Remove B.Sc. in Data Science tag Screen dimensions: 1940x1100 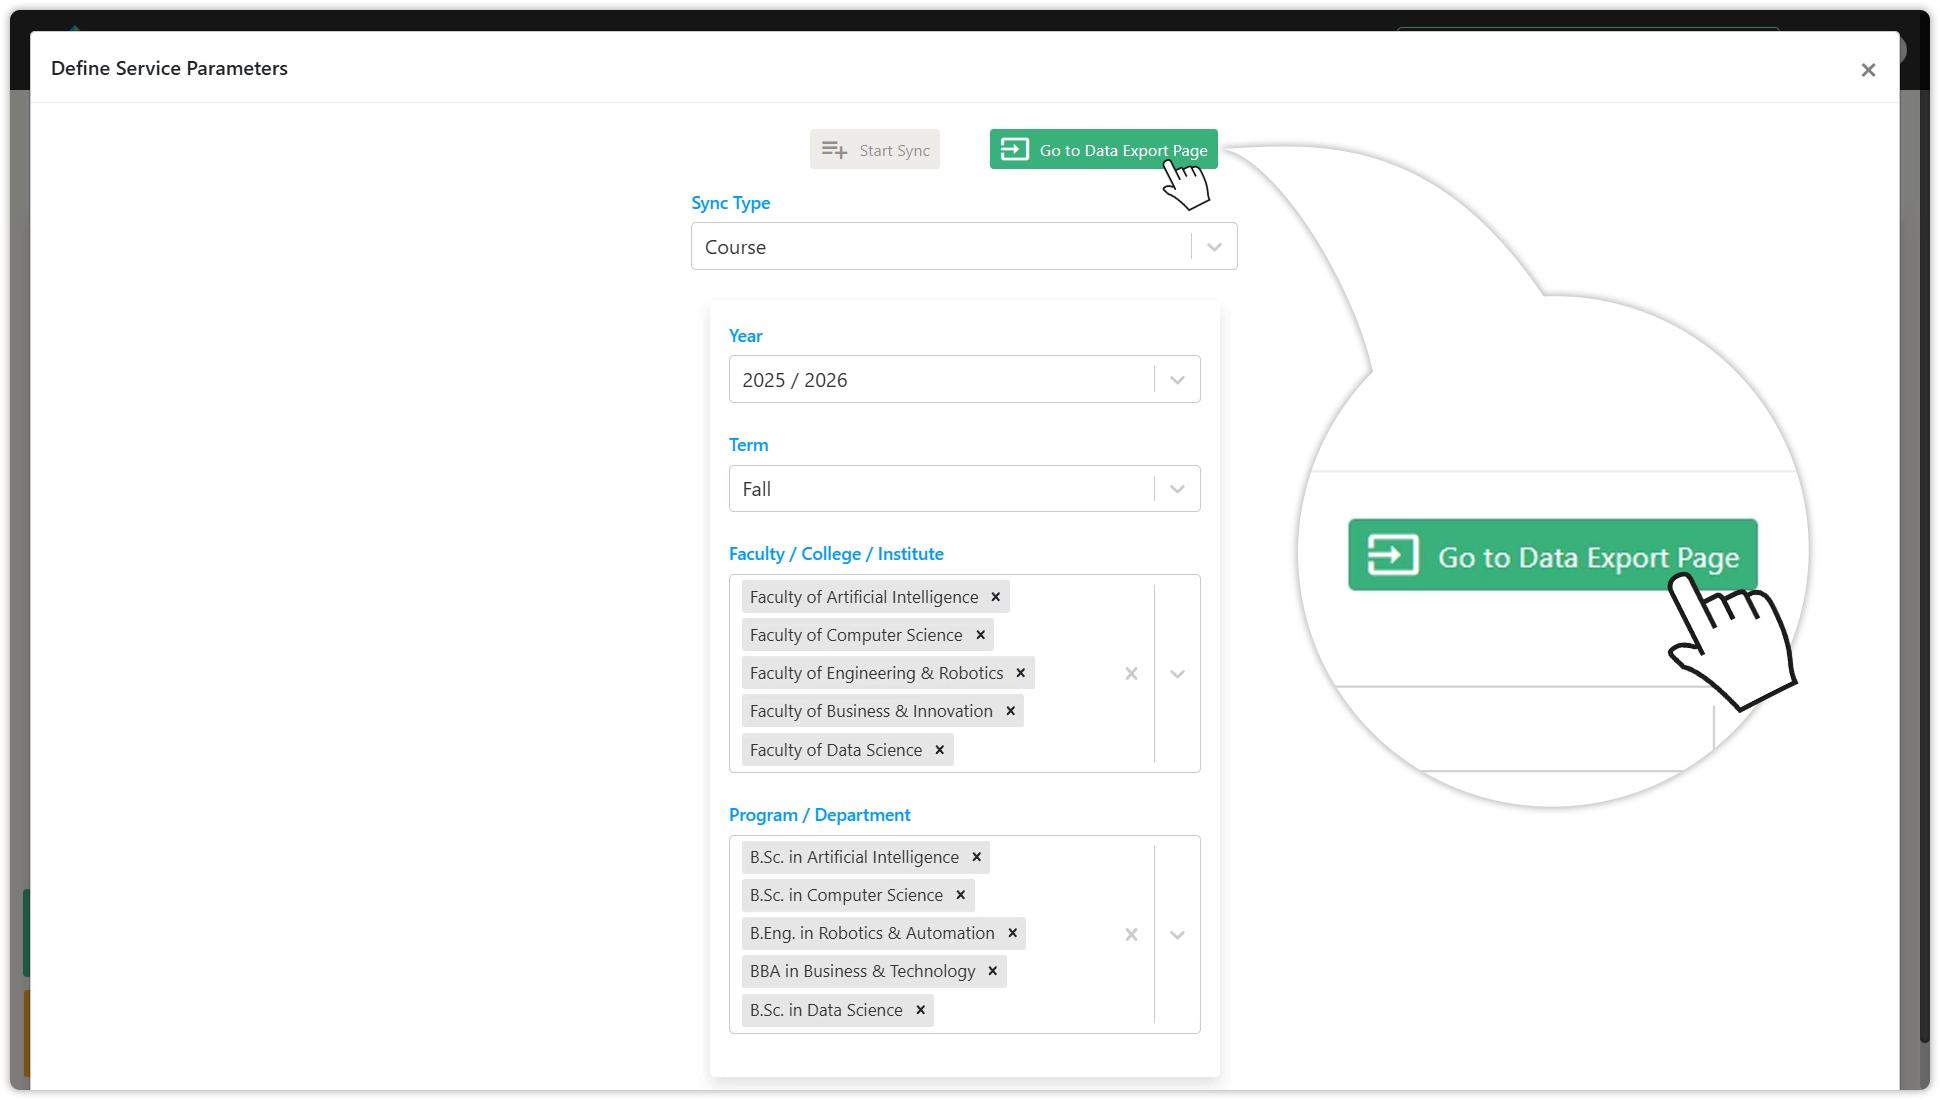point(920,1010)
